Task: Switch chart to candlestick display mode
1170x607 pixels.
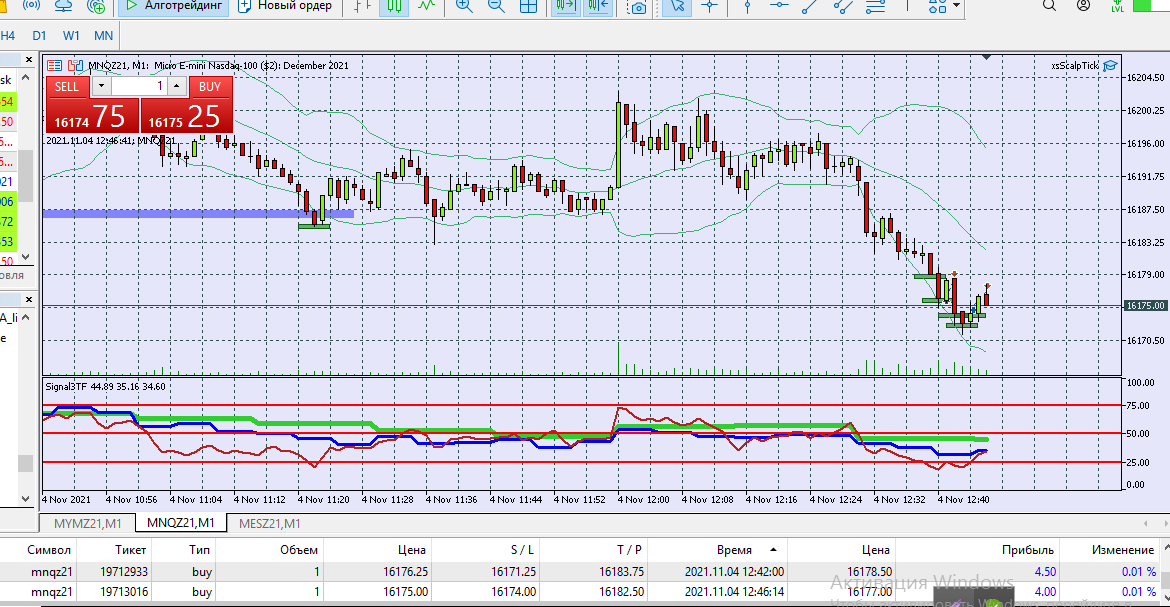Action: [394, 6]
